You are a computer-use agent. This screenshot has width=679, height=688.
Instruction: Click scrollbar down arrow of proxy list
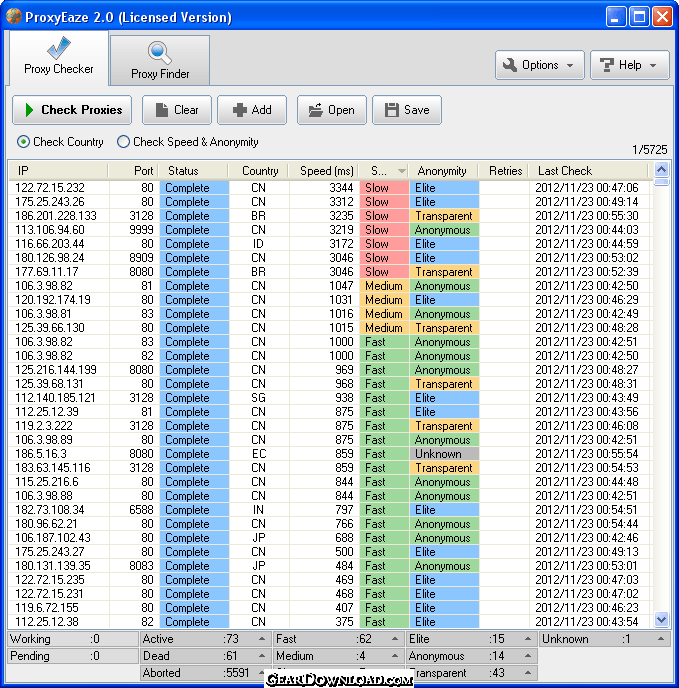(661, 620)
